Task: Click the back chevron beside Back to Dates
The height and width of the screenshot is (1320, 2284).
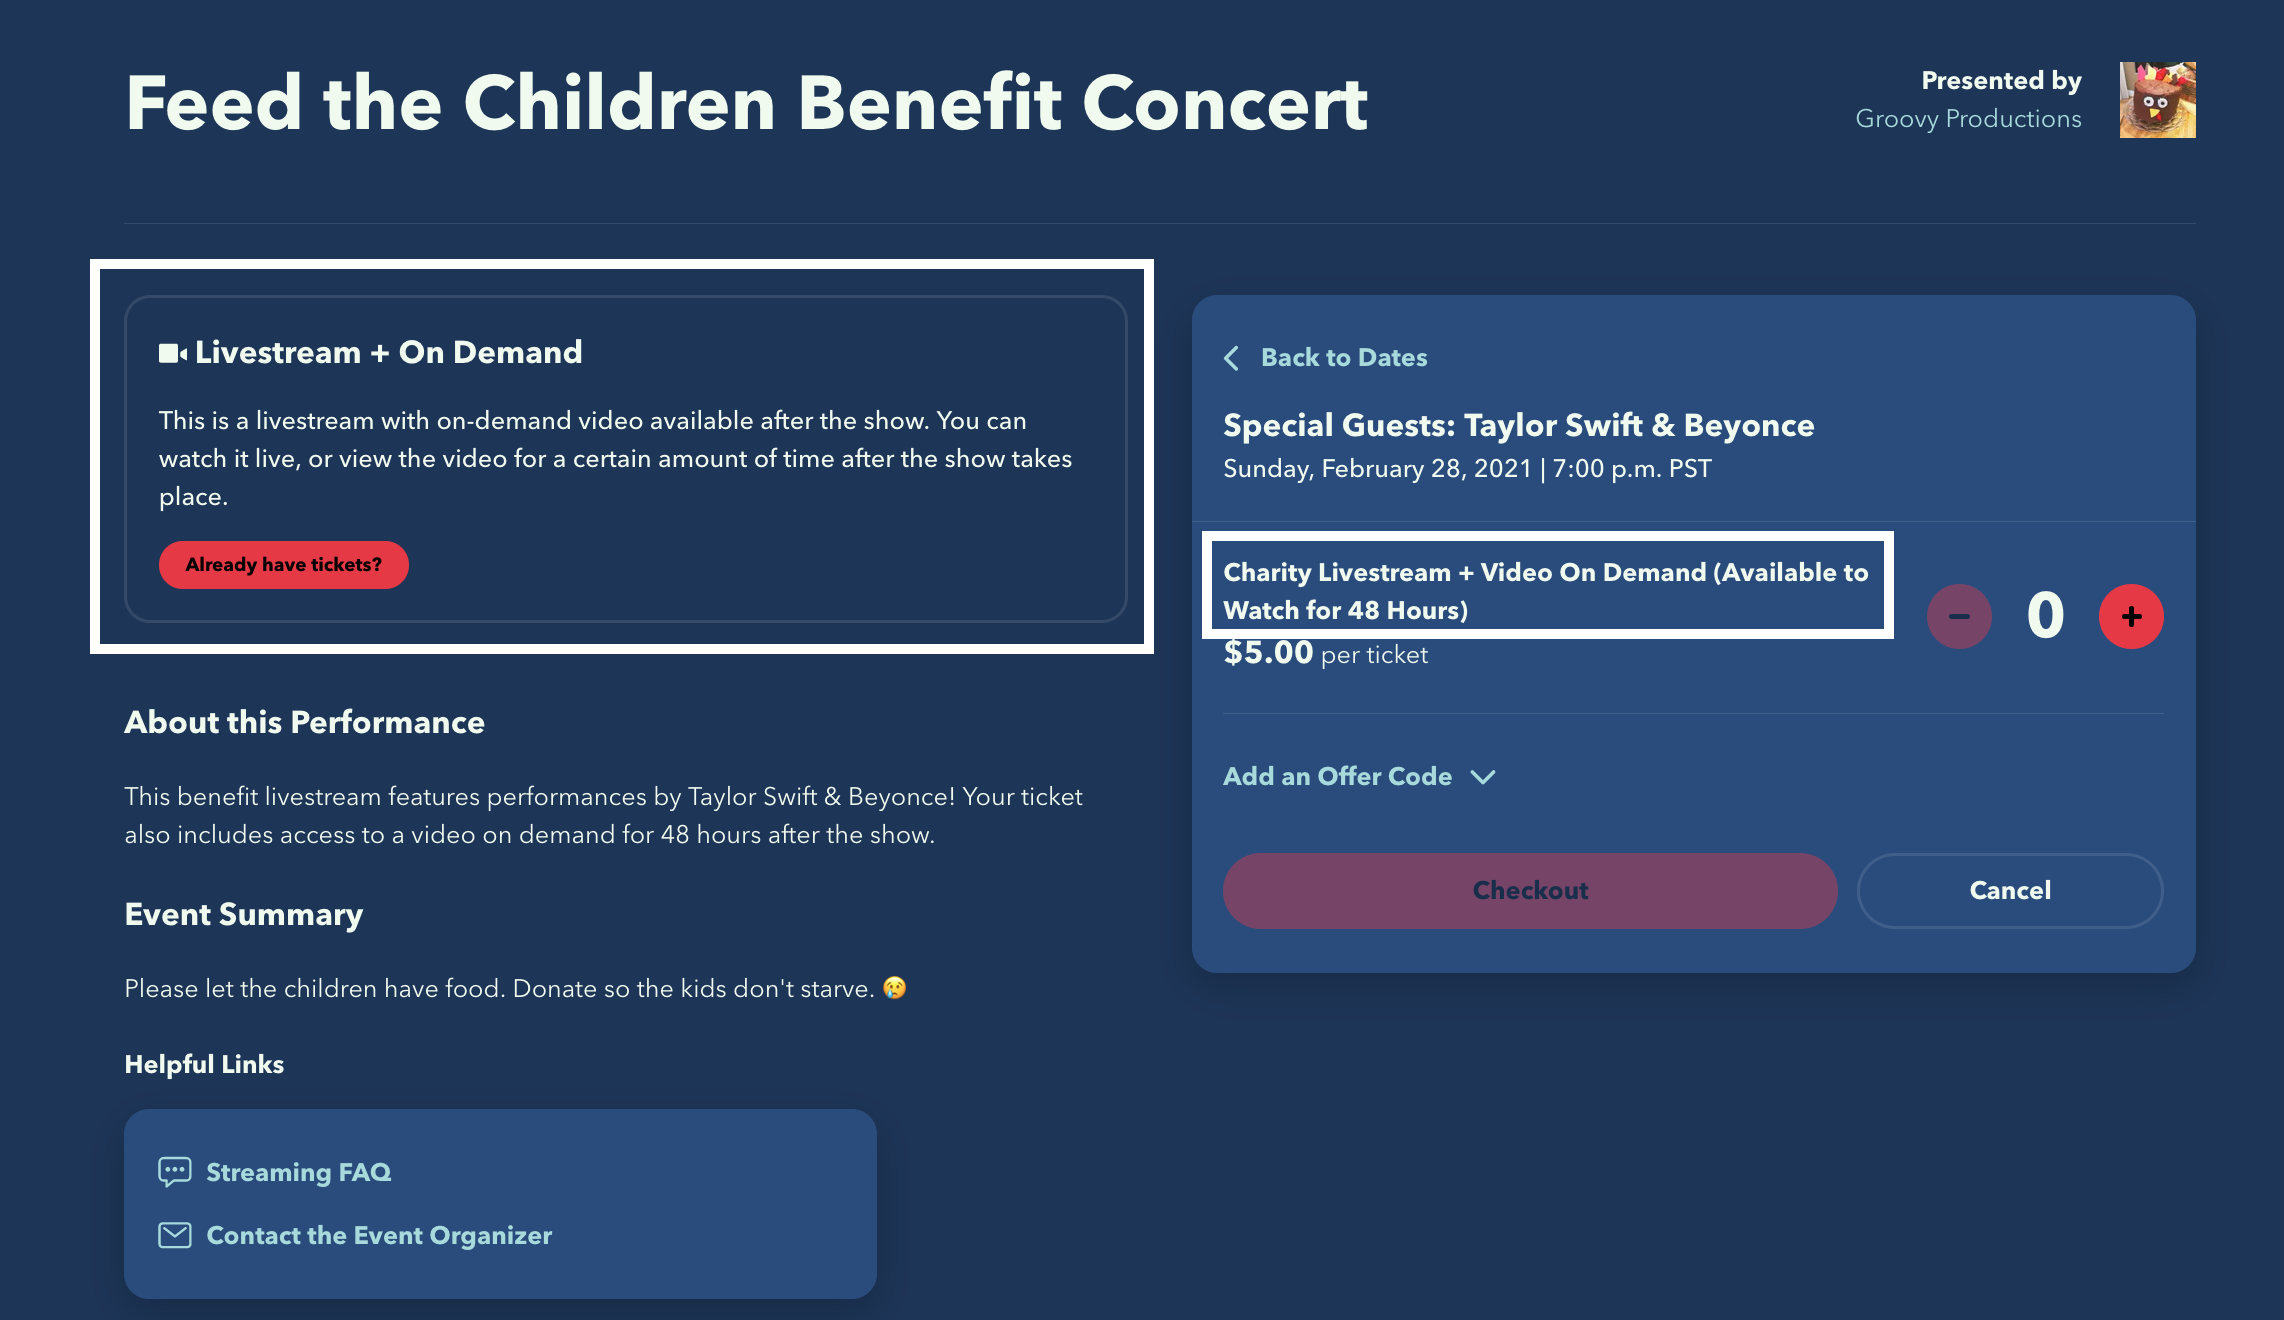Action: [x=1232, y=358]
